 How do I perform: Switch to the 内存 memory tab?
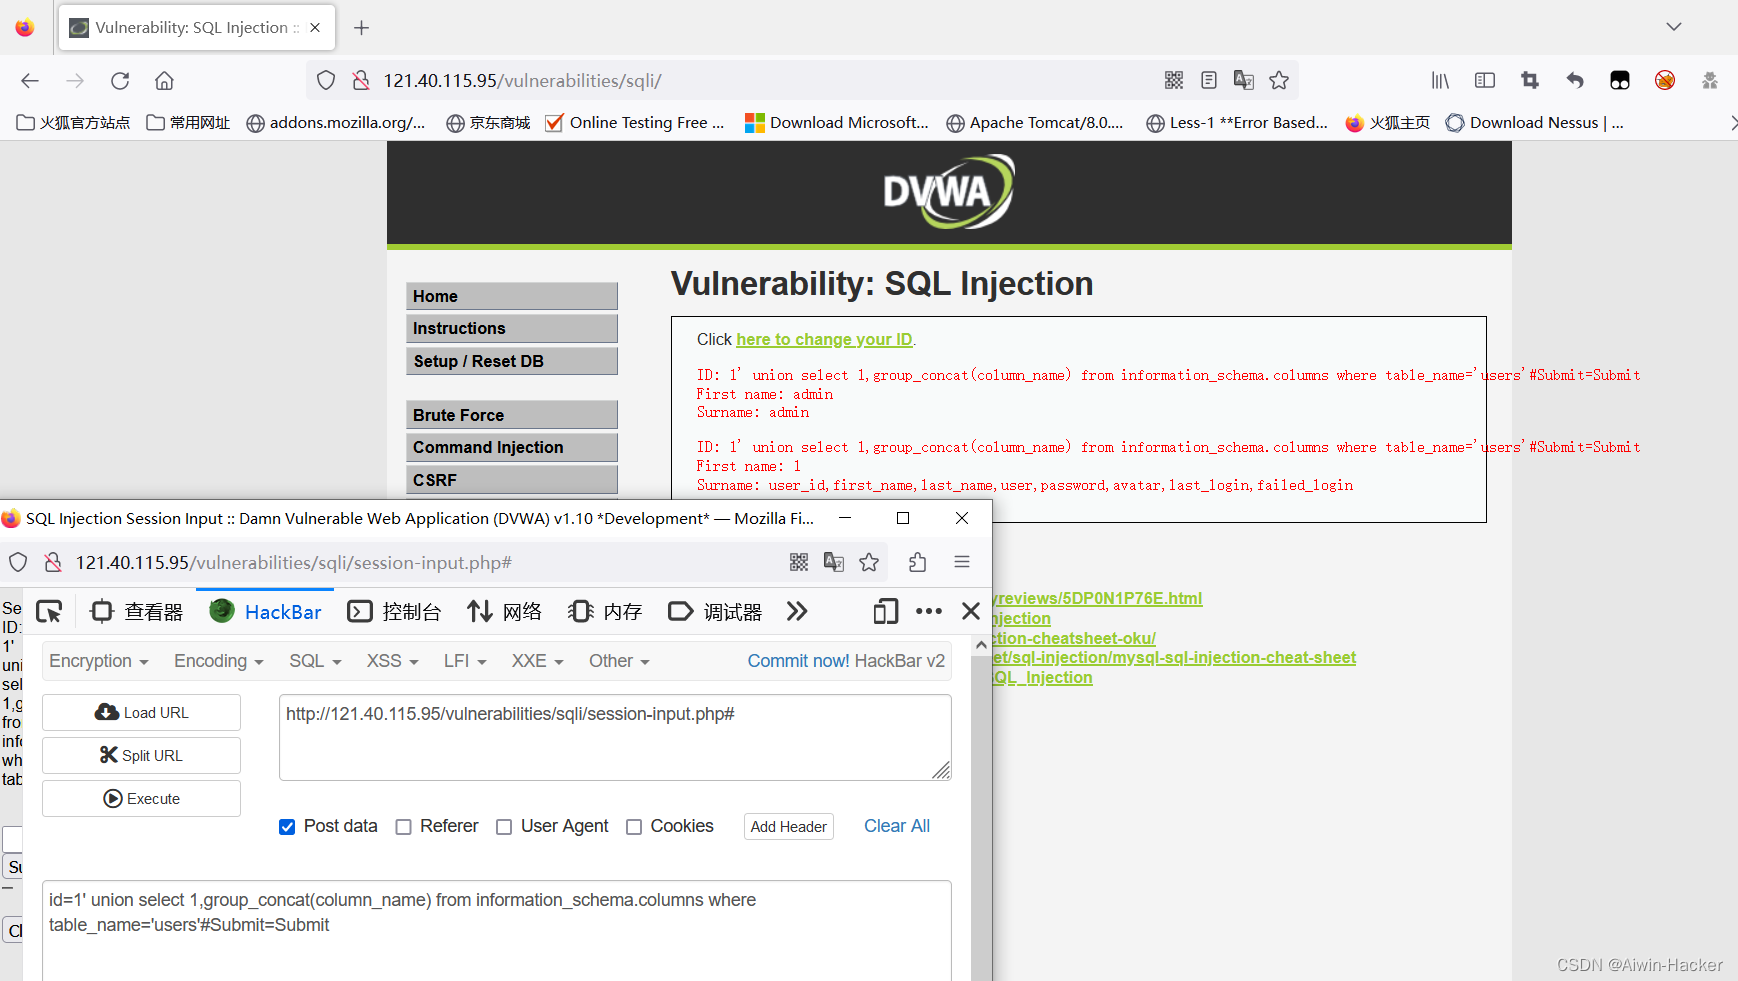coord(605,611)
